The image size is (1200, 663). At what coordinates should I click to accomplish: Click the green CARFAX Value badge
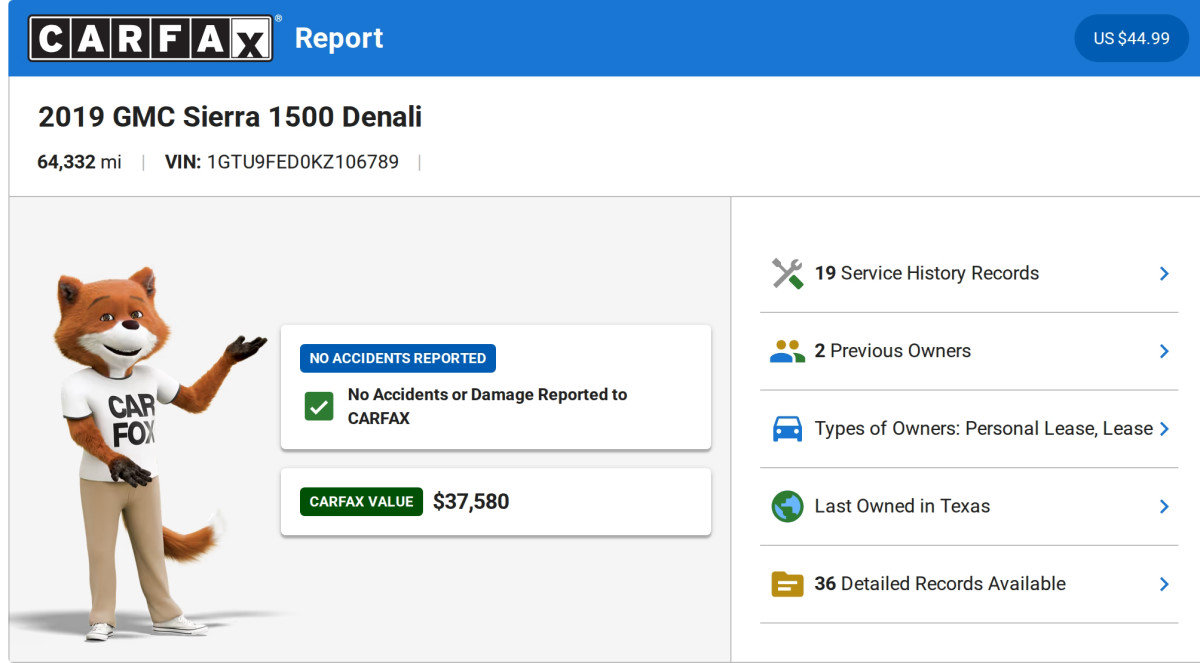click(361, 502)
